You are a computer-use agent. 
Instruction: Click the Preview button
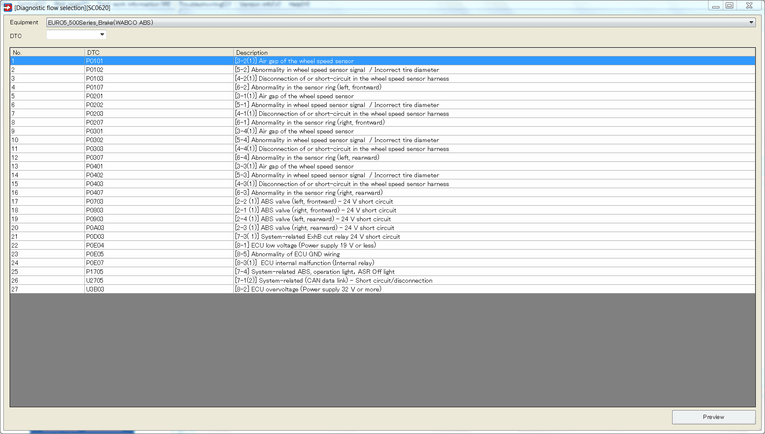click(x=713, y=417)
